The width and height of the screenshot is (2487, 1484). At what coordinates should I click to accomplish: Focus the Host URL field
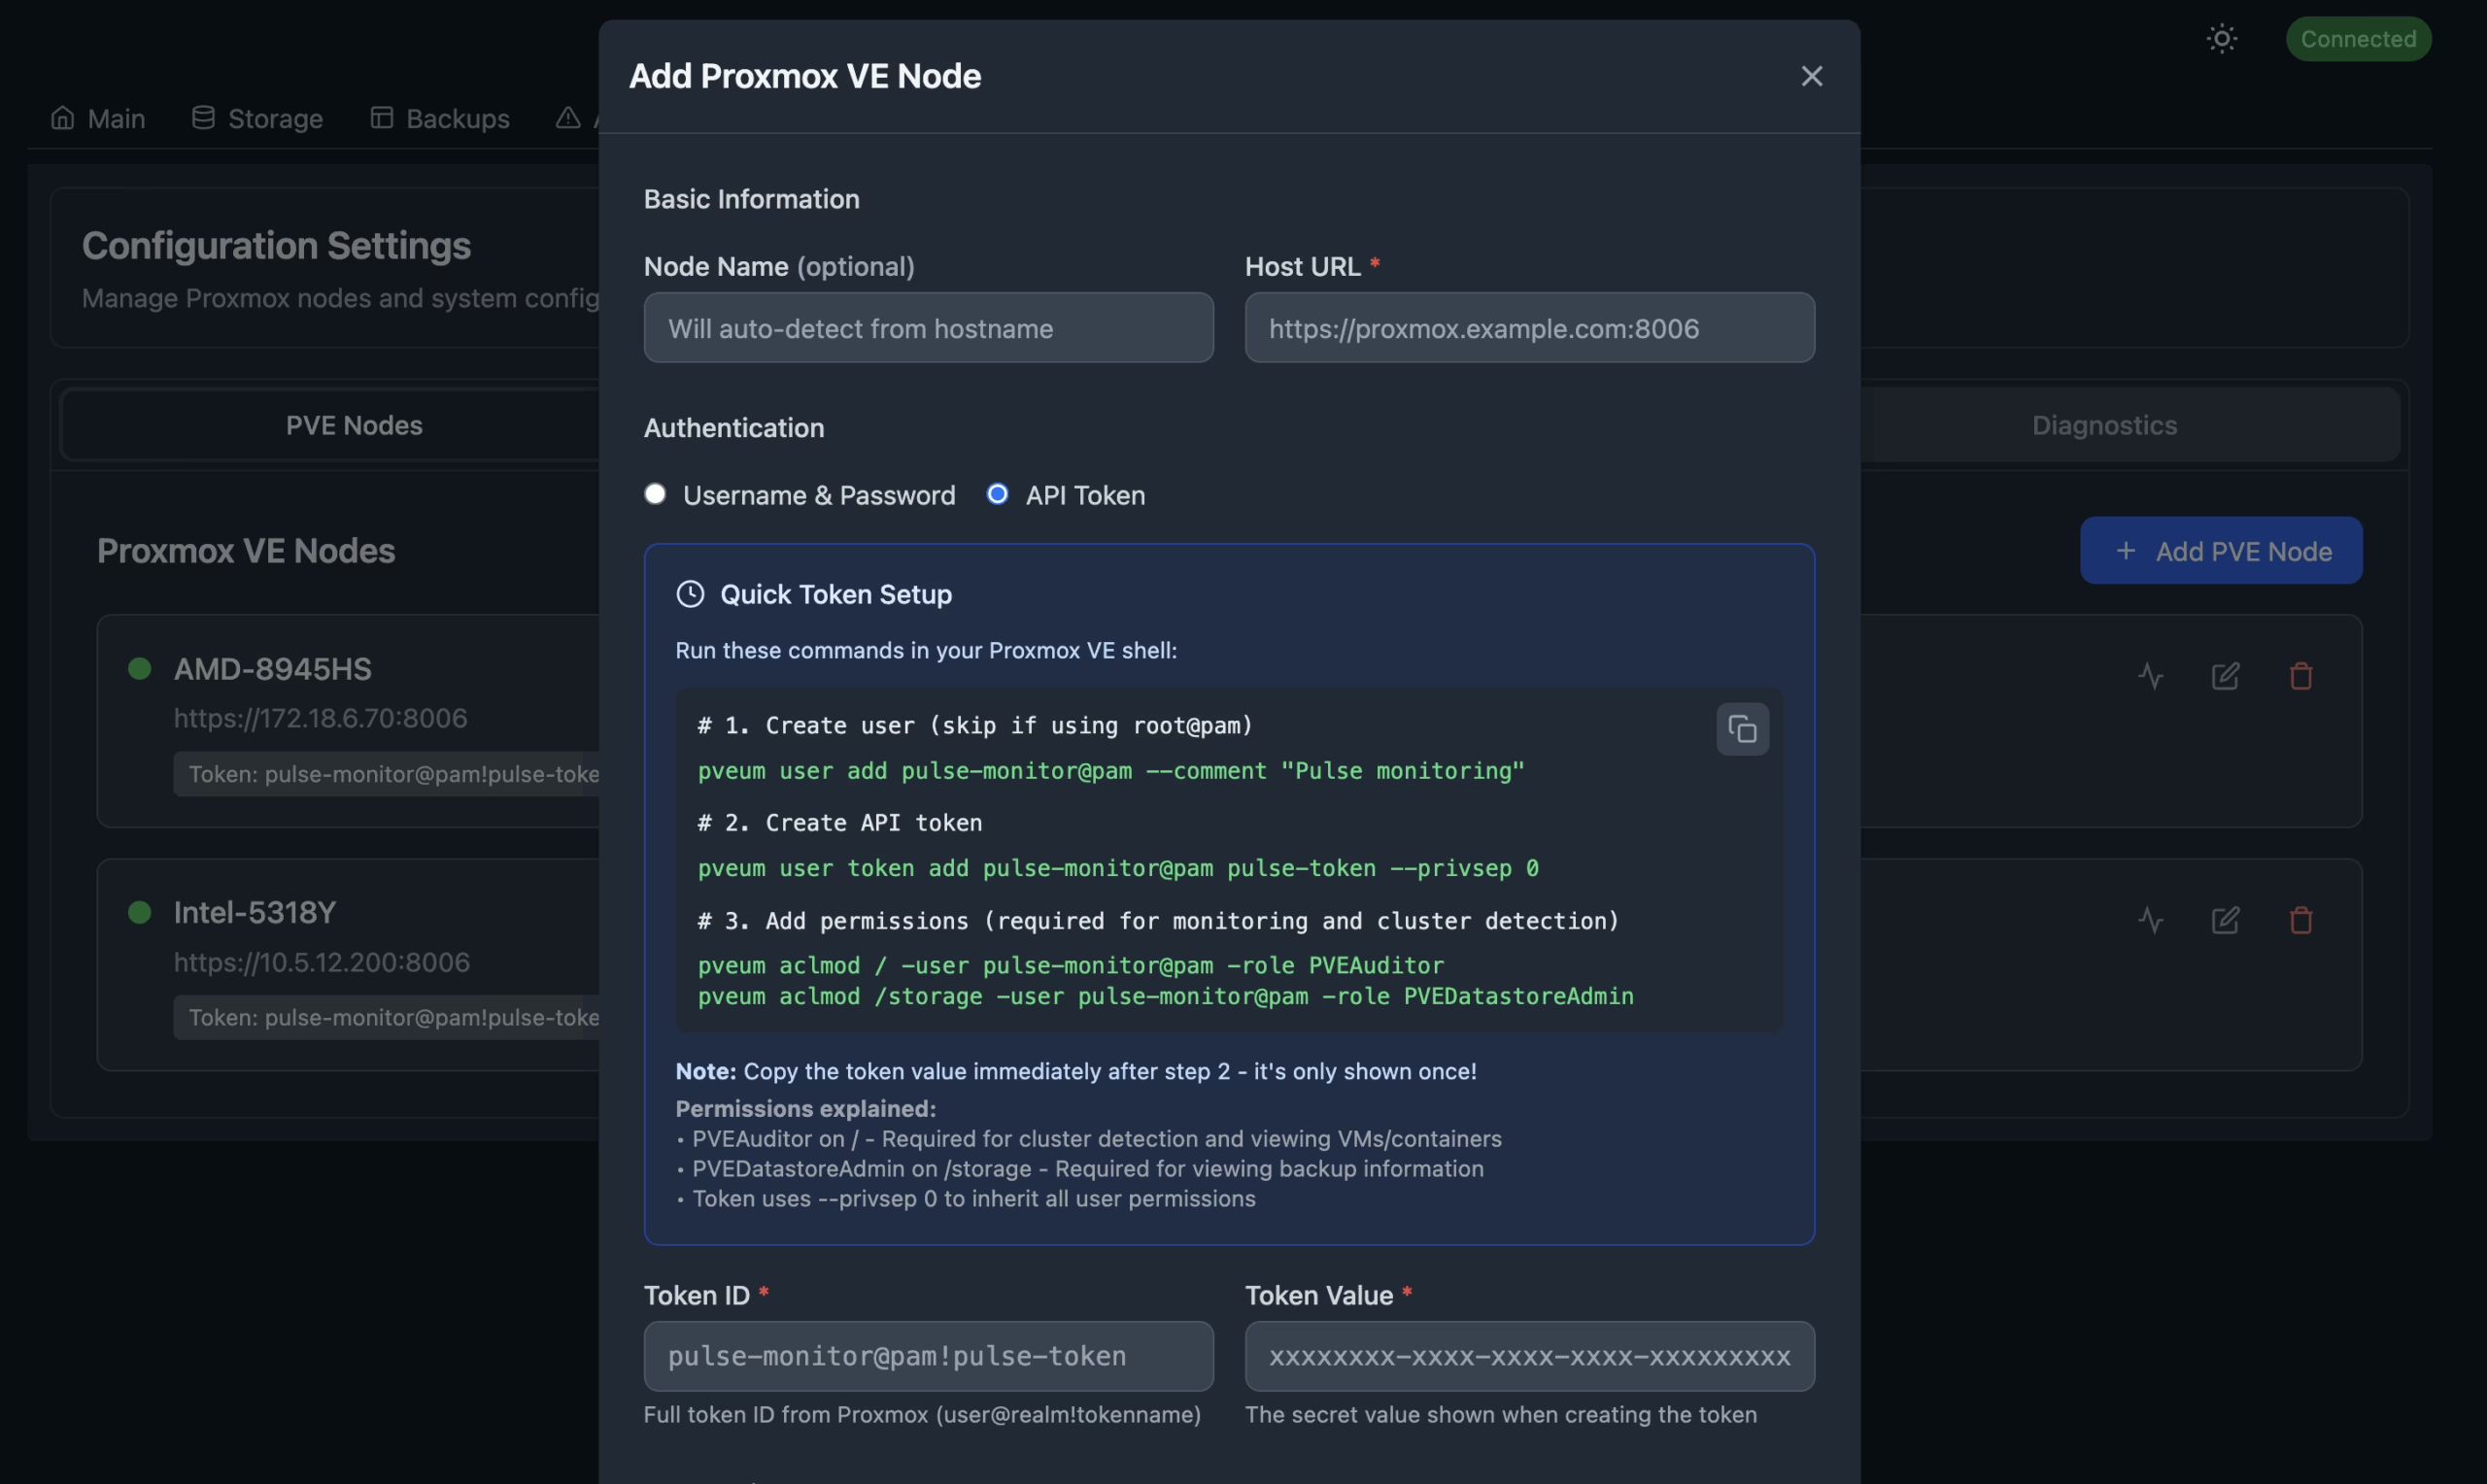[1529, 328]
